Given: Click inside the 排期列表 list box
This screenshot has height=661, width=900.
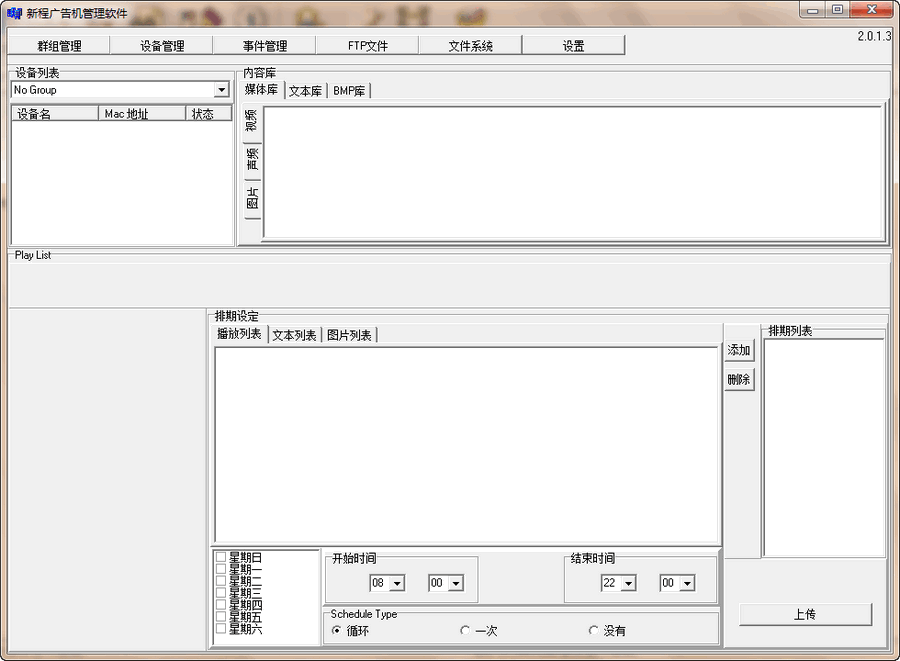Looking at the screenshot, I should coord(824,448).
